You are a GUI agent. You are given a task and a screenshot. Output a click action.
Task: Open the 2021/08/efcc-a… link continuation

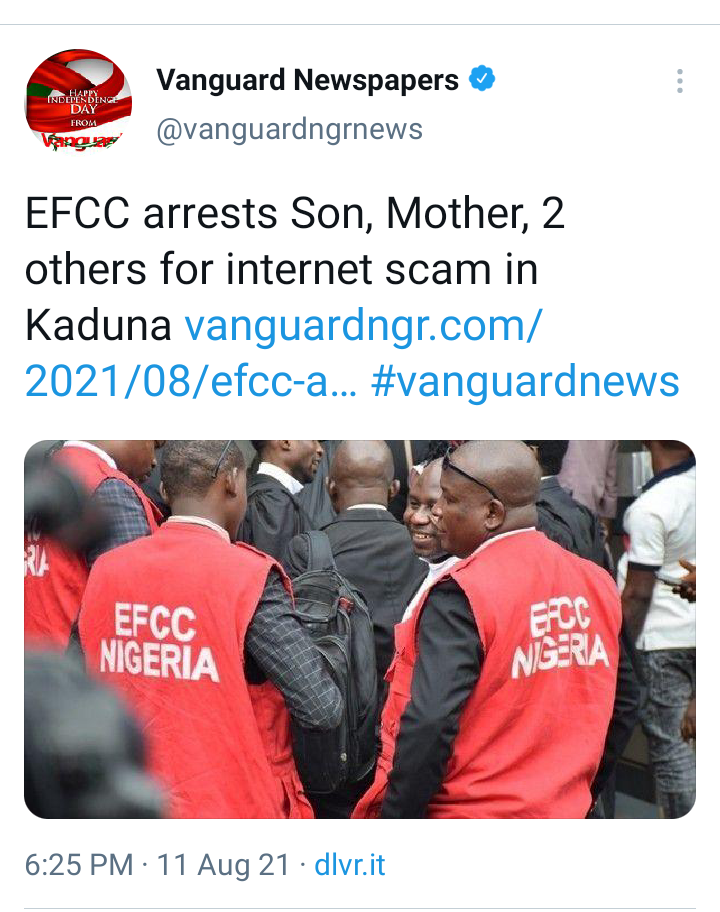[x=191, y=381]
